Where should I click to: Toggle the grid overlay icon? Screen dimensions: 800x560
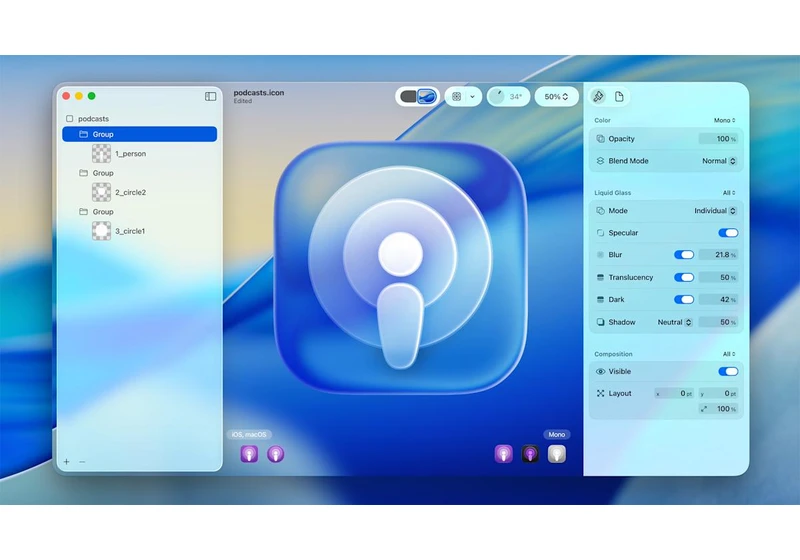click(457, 96)
